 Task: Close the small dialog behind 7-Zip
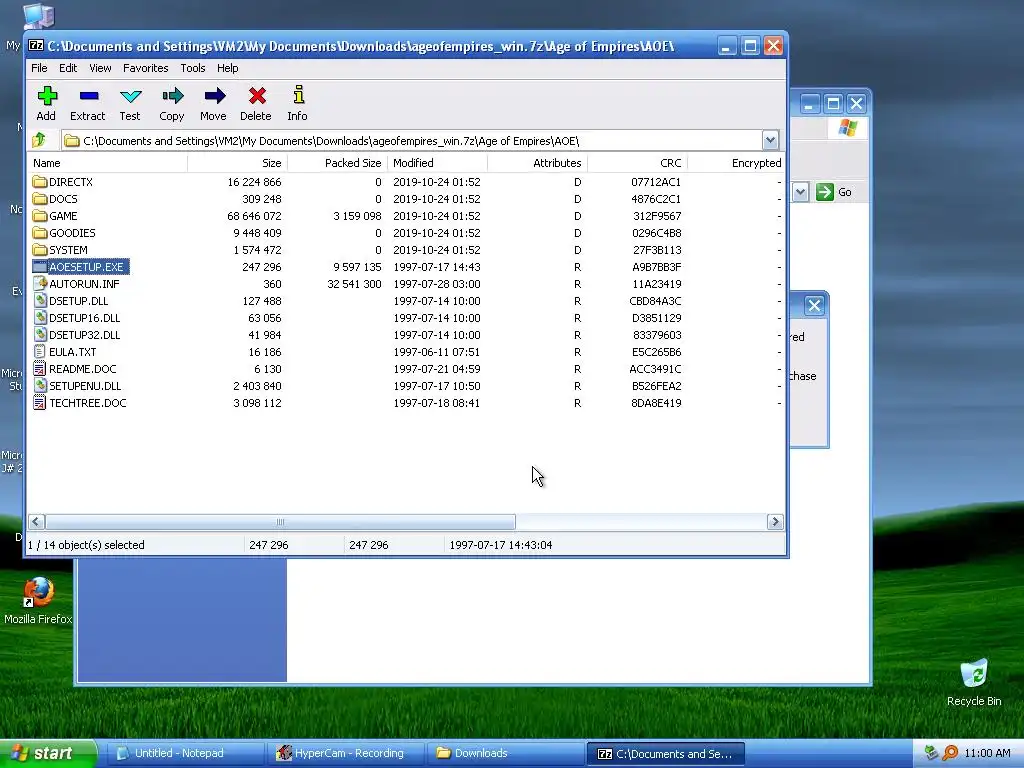(814, 306)
